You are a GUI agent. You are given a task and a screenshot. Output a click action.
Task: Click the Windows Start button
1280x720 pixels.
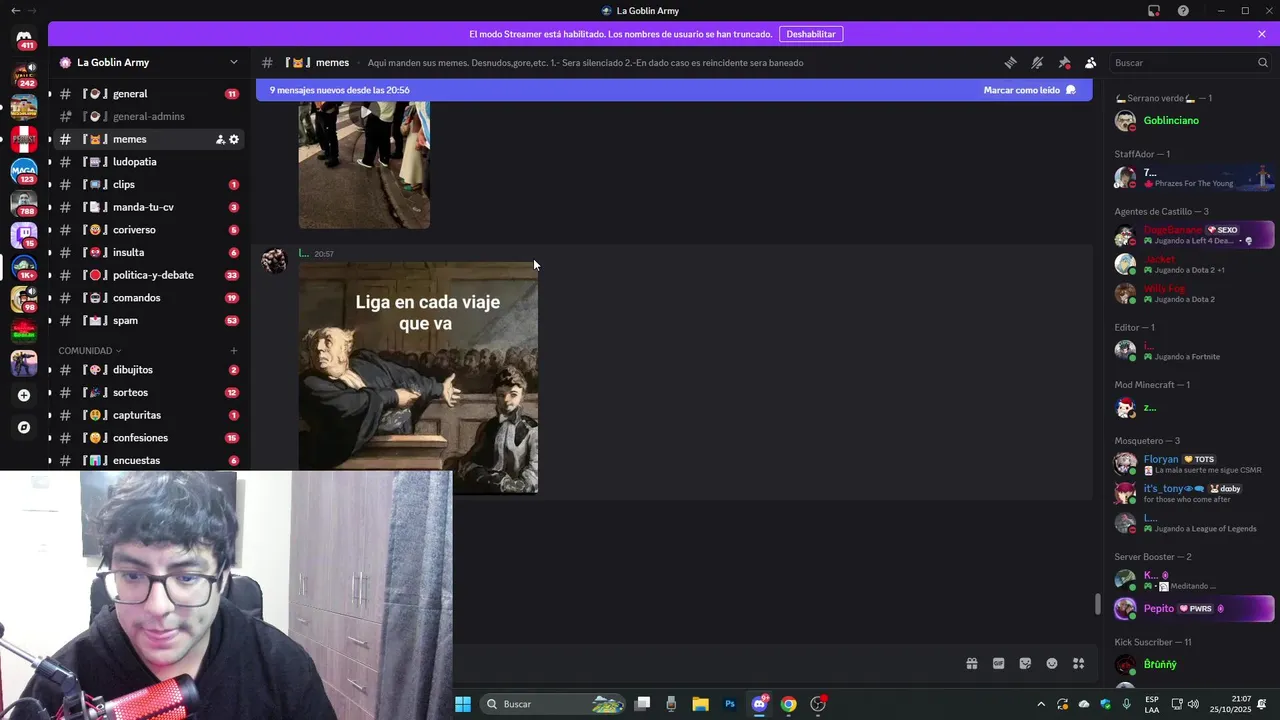(463, 704)
